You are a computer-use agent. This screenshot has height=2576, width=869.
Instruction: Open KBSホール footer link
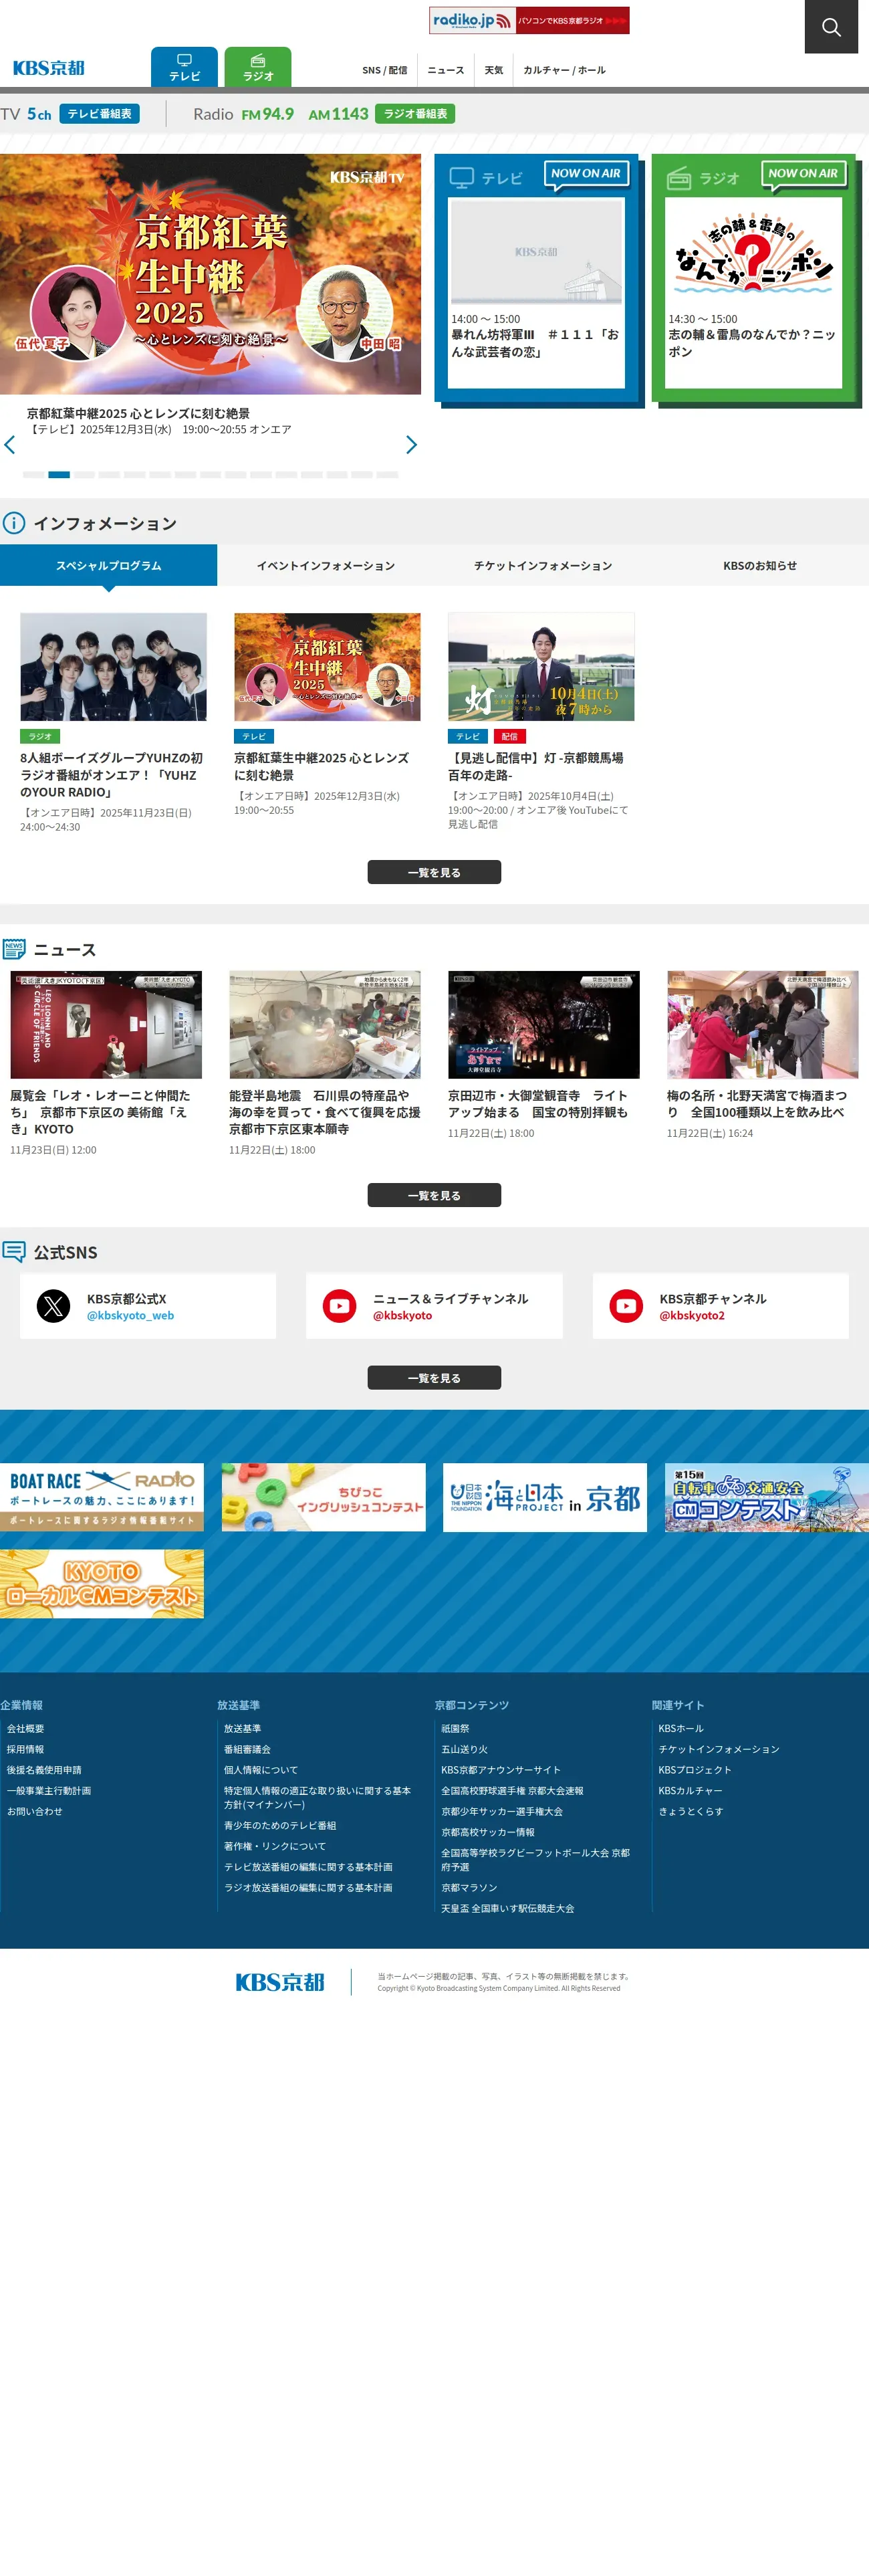click(x=681, y=1729)
